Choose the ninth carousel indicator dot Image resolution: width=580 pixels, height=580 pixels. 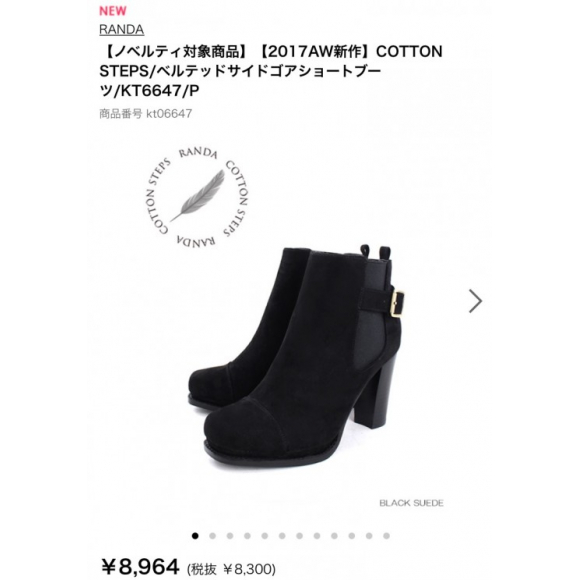(334, 536)
